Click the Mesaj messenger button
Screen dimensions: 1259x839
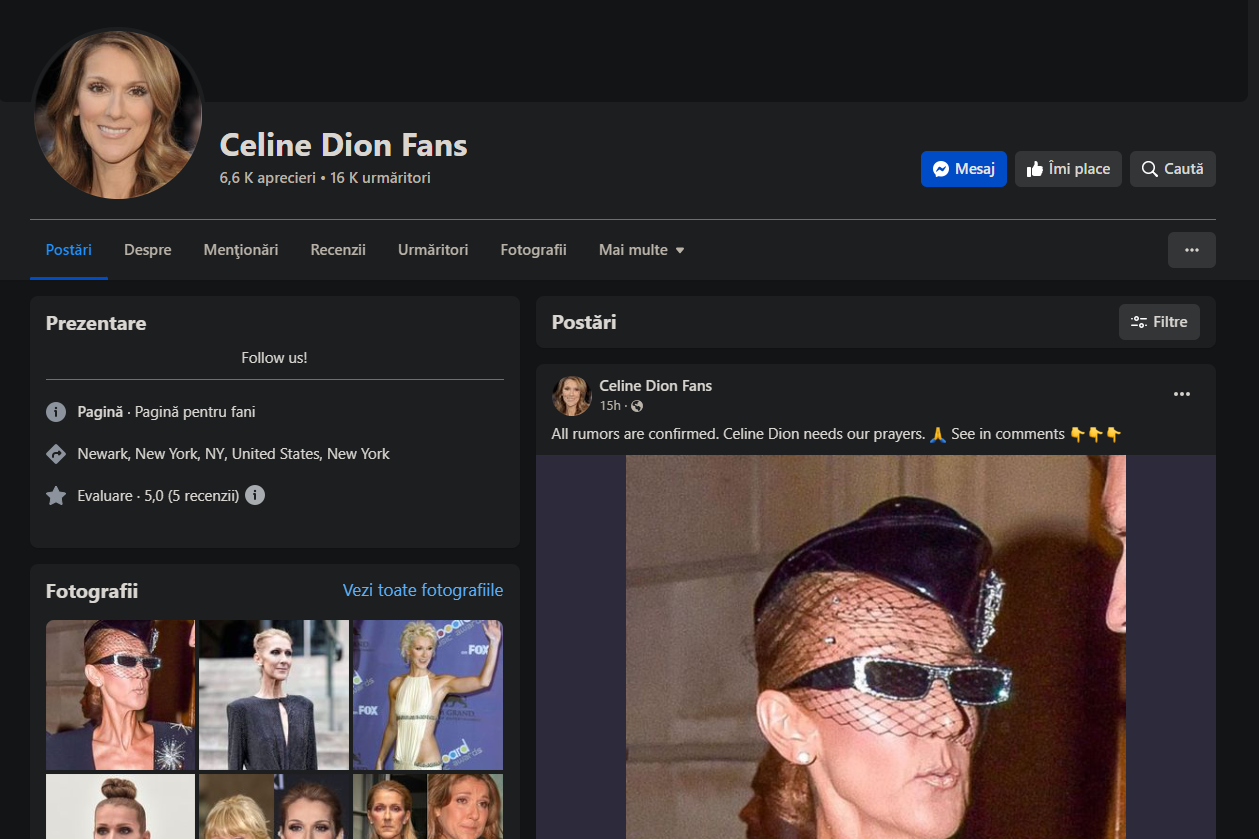coord(963,169)
